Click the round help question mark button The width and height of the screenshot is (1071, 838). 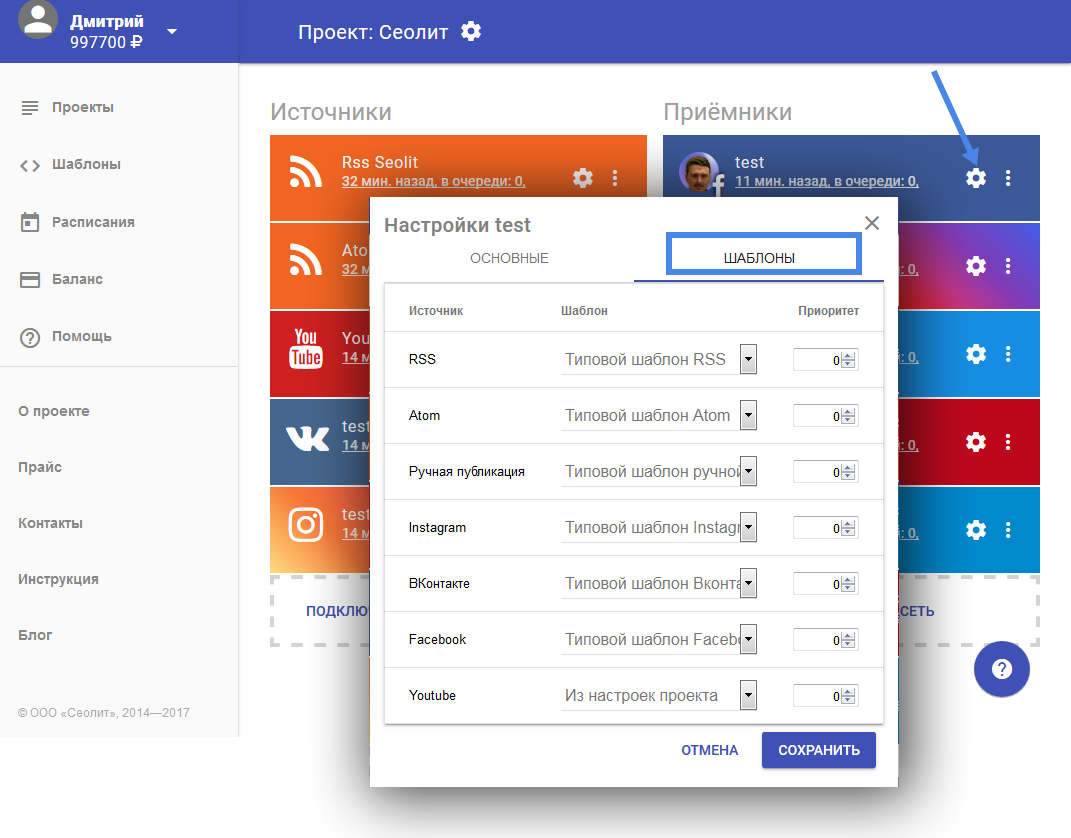(x=1002, y=669)
